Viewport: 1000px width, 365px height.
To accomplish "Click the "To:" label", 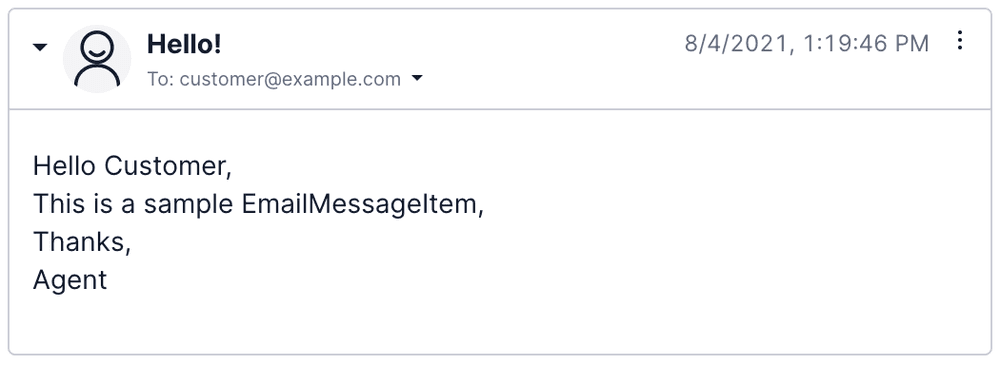I will click(x=161, y=79).
